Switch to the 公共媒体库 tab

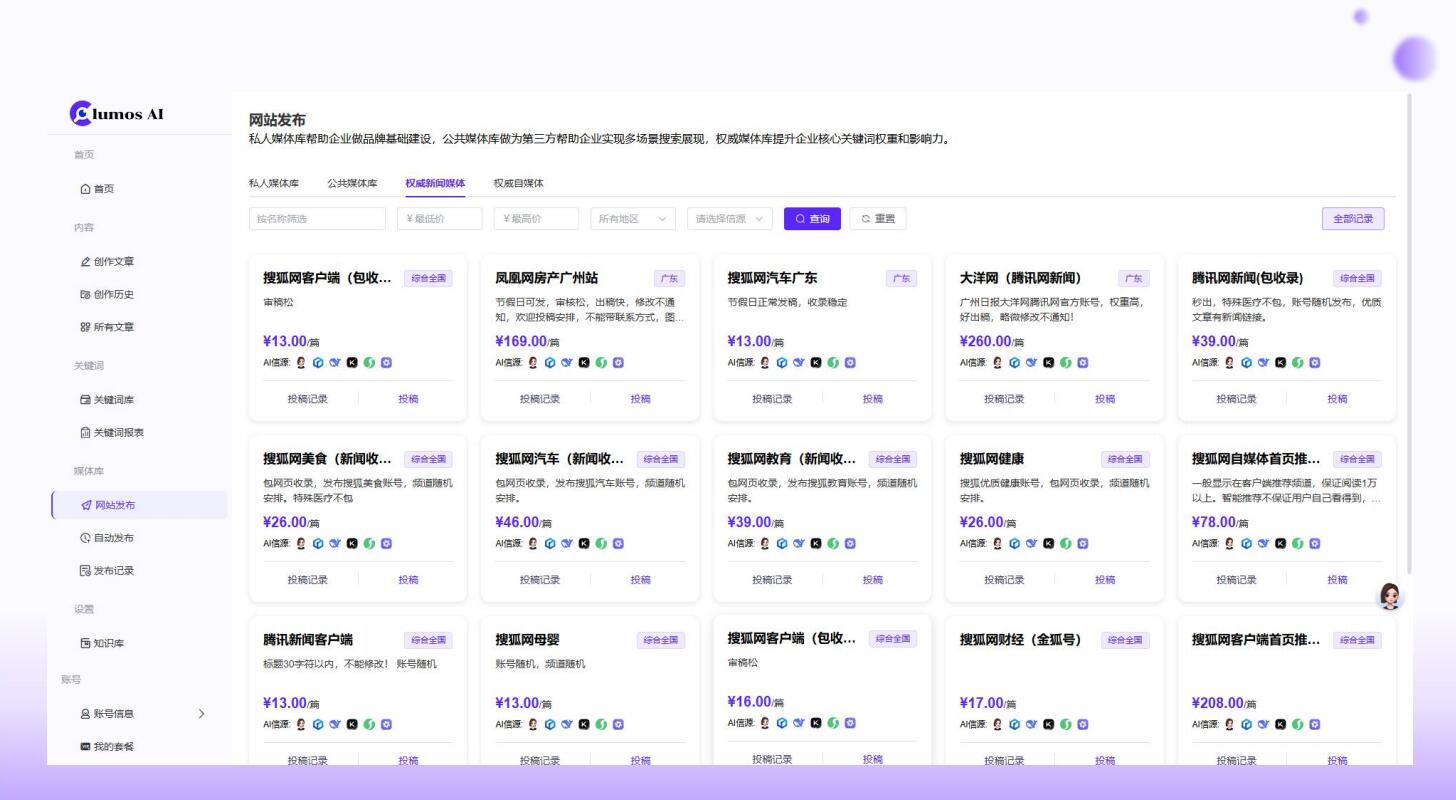tap(352, 184)
